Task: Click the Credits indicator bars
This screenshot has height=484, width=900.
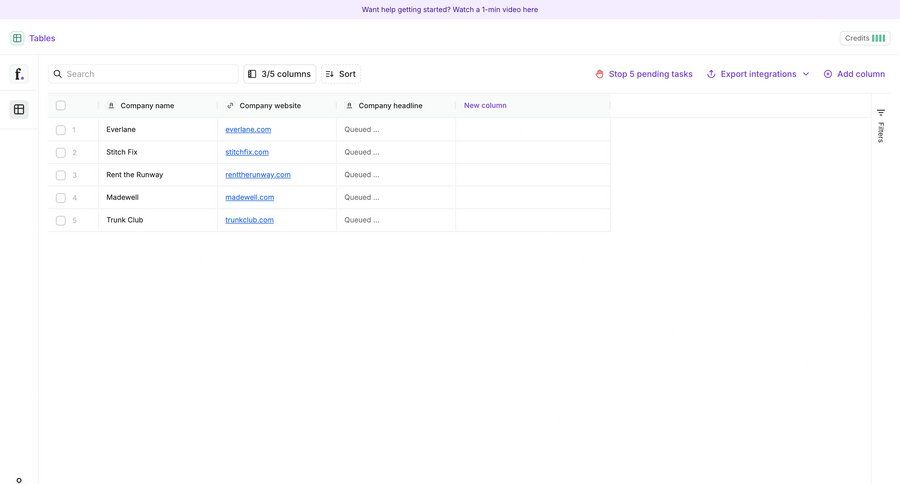Action: tap(878, 38)
